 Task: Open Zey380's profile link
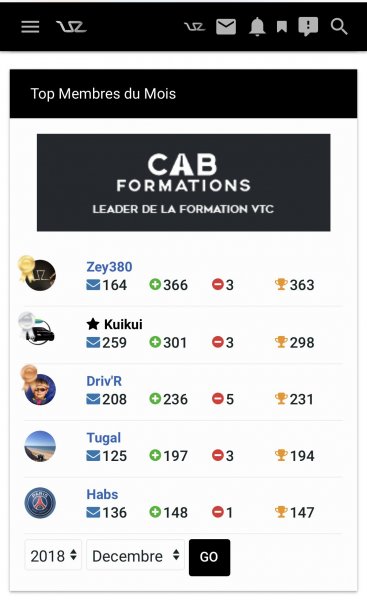pos(109,267)
